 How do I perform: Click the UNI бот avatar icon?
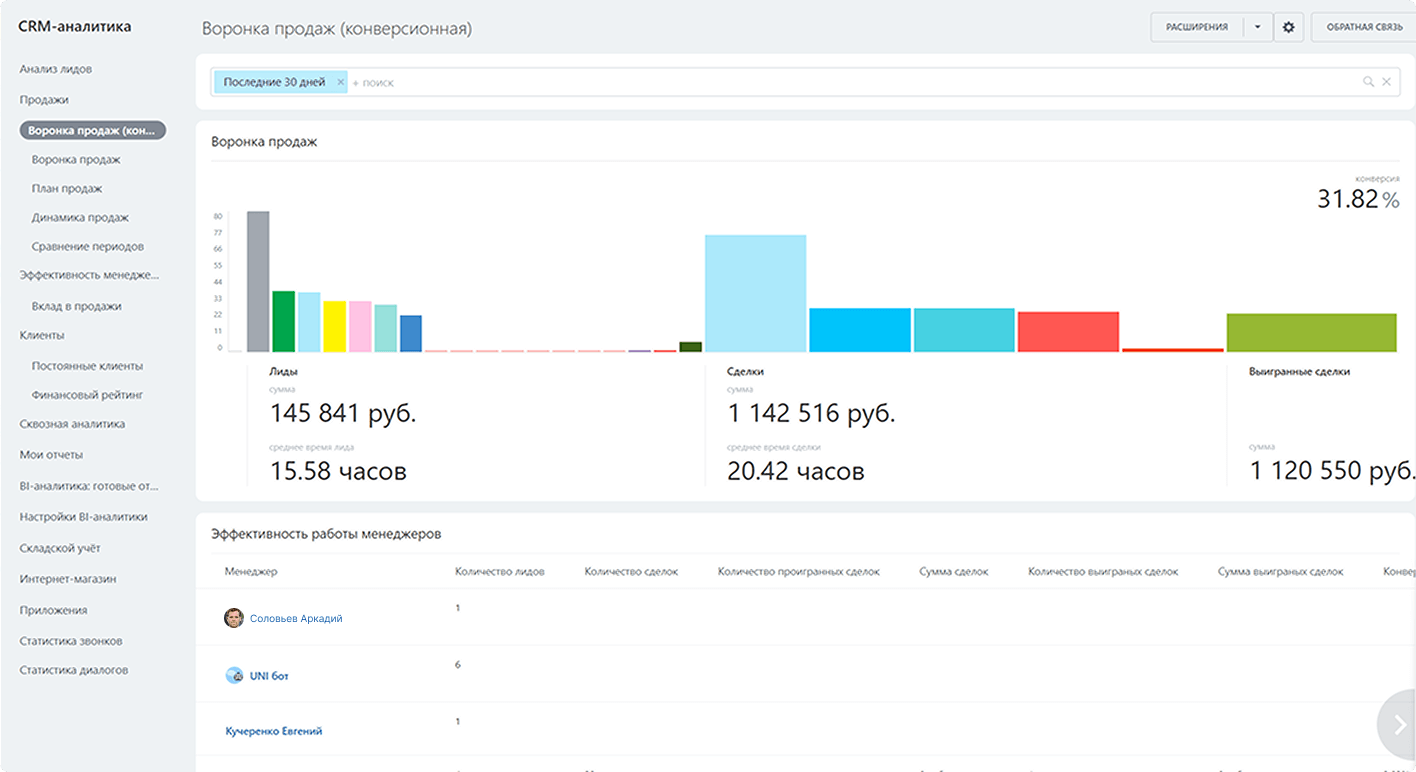[234, 676]
